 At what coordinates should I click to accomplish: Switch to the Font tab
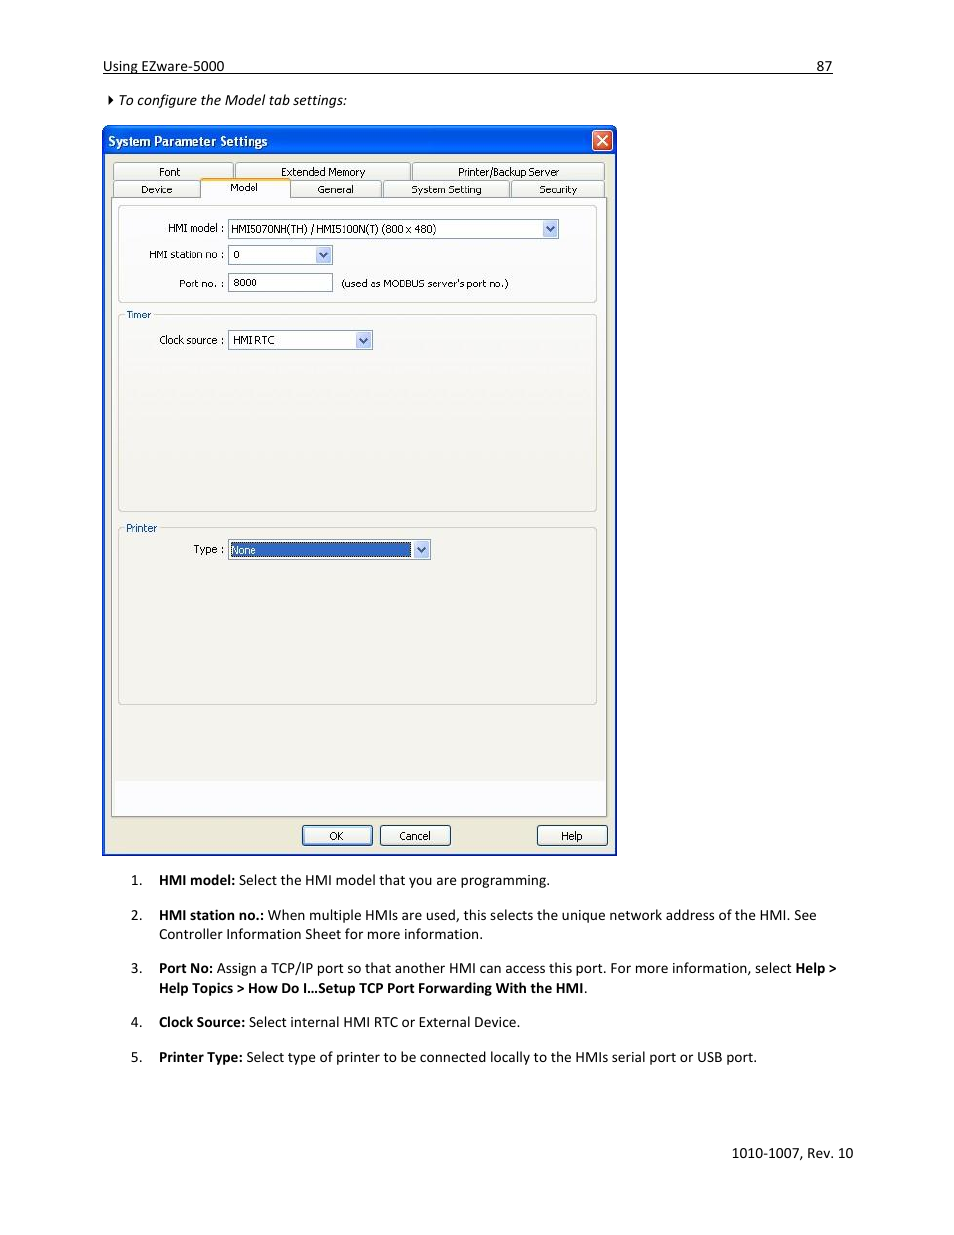click(x=172, y=171)
